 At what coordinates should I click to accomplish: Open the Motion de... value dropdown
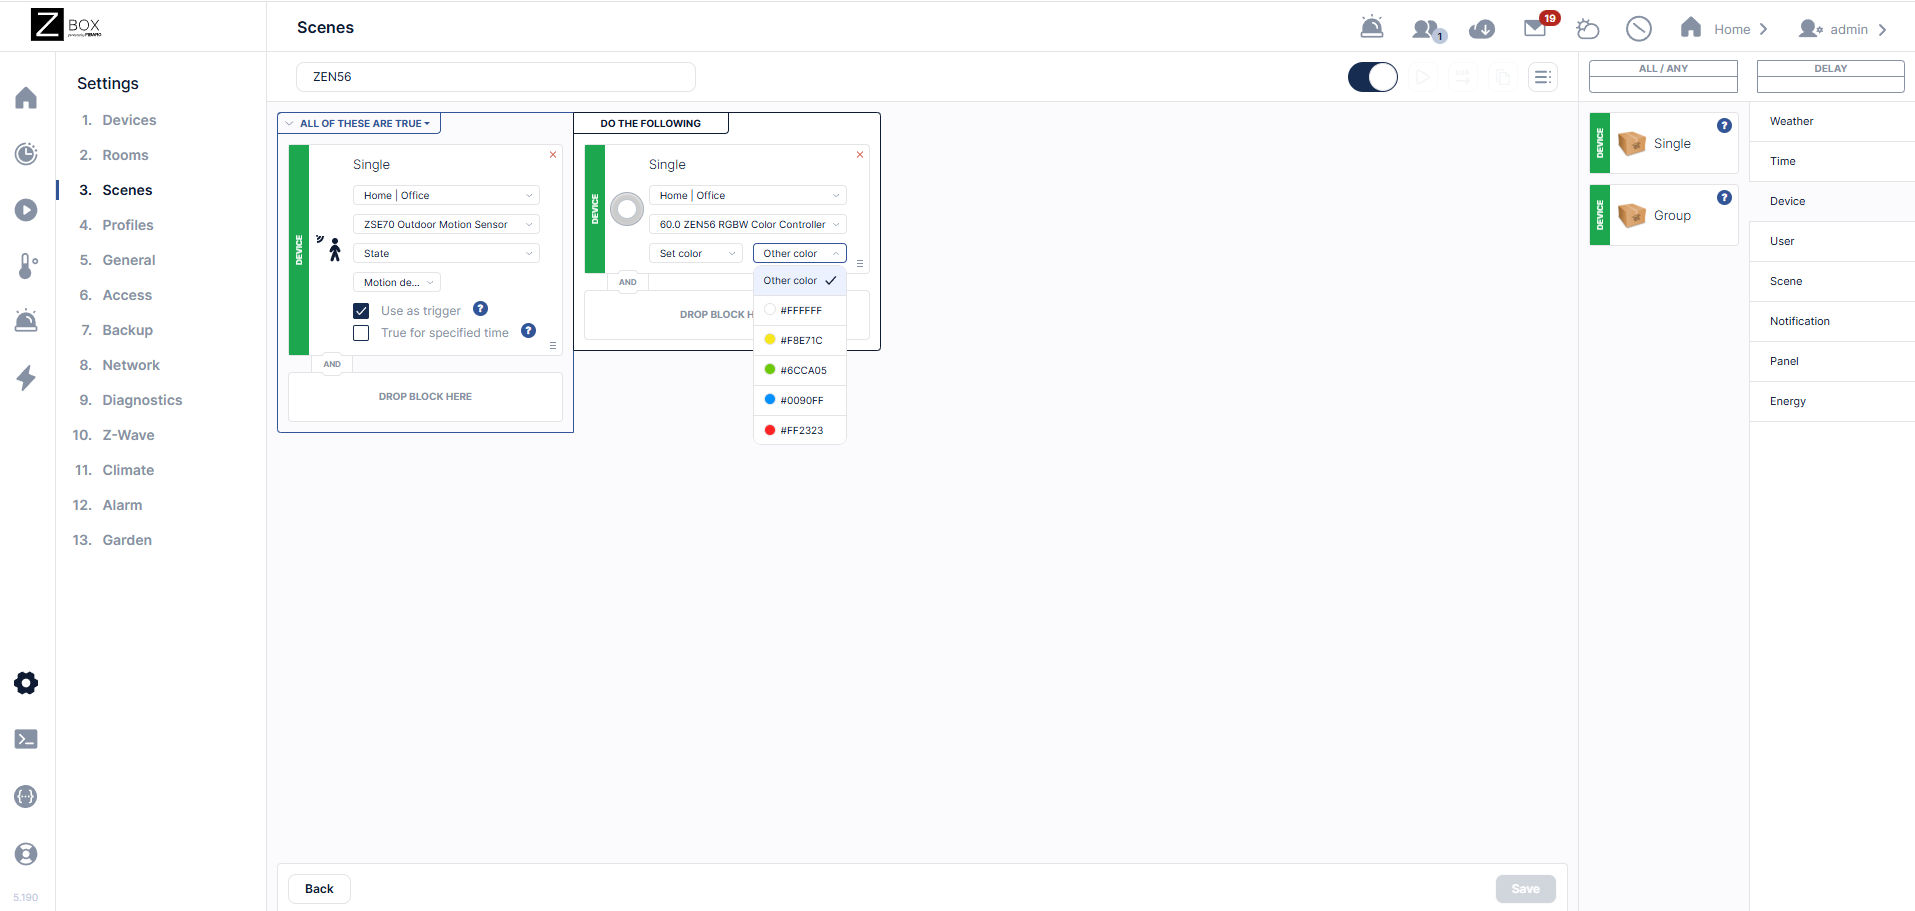(x=397, y=283)
